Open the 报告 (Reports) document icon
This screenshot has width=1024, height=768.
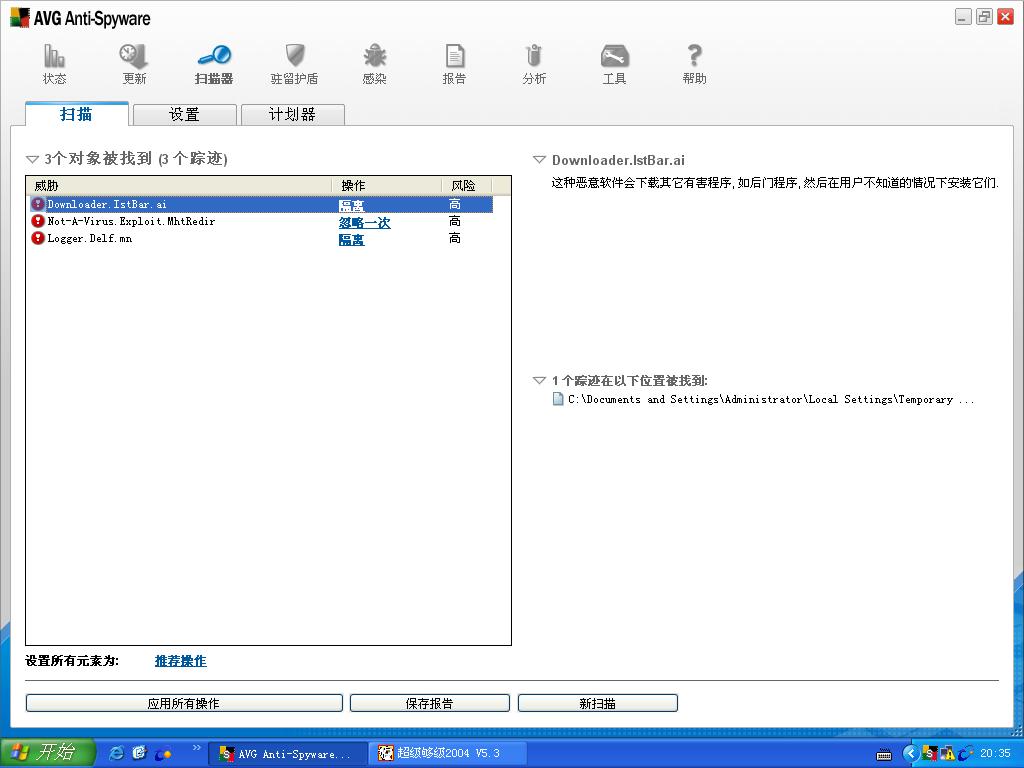click(455, 56)
